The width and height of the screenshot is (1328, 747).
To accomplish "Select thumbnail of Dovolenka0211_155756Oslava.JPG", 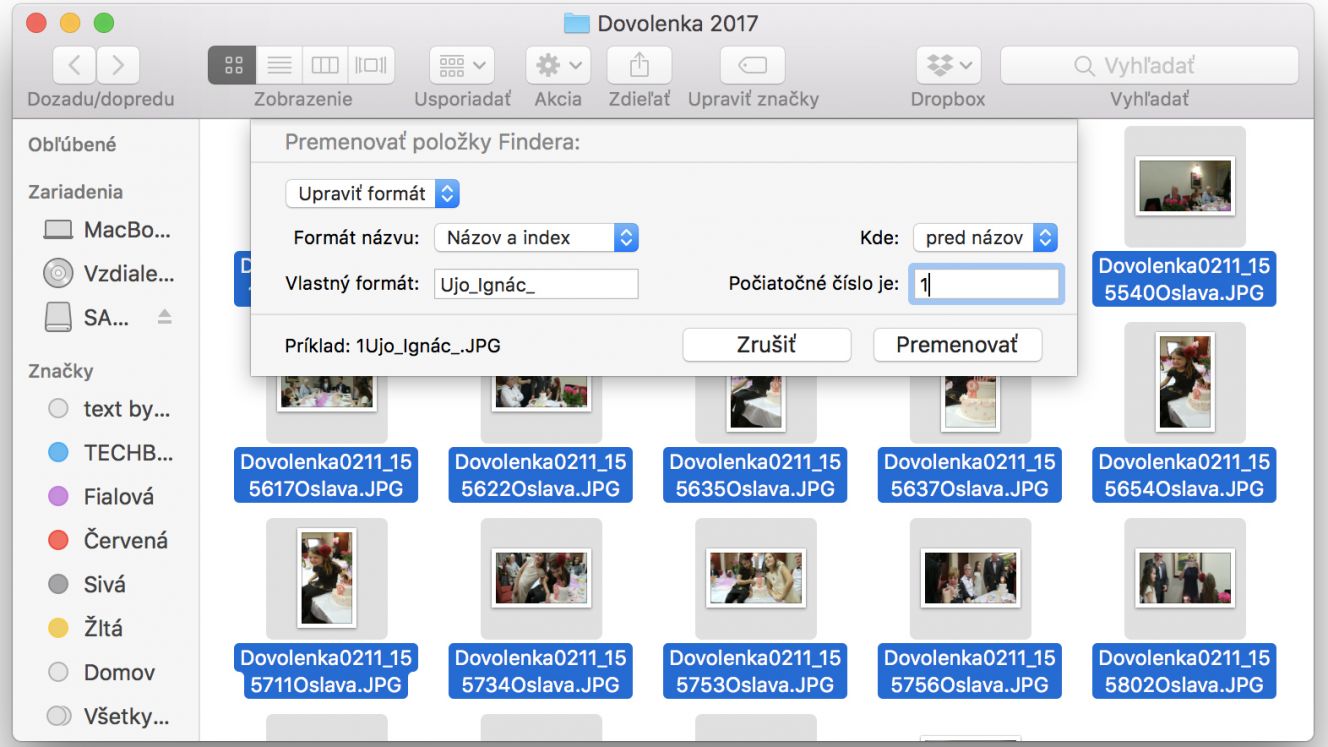I will click(970, 578).
